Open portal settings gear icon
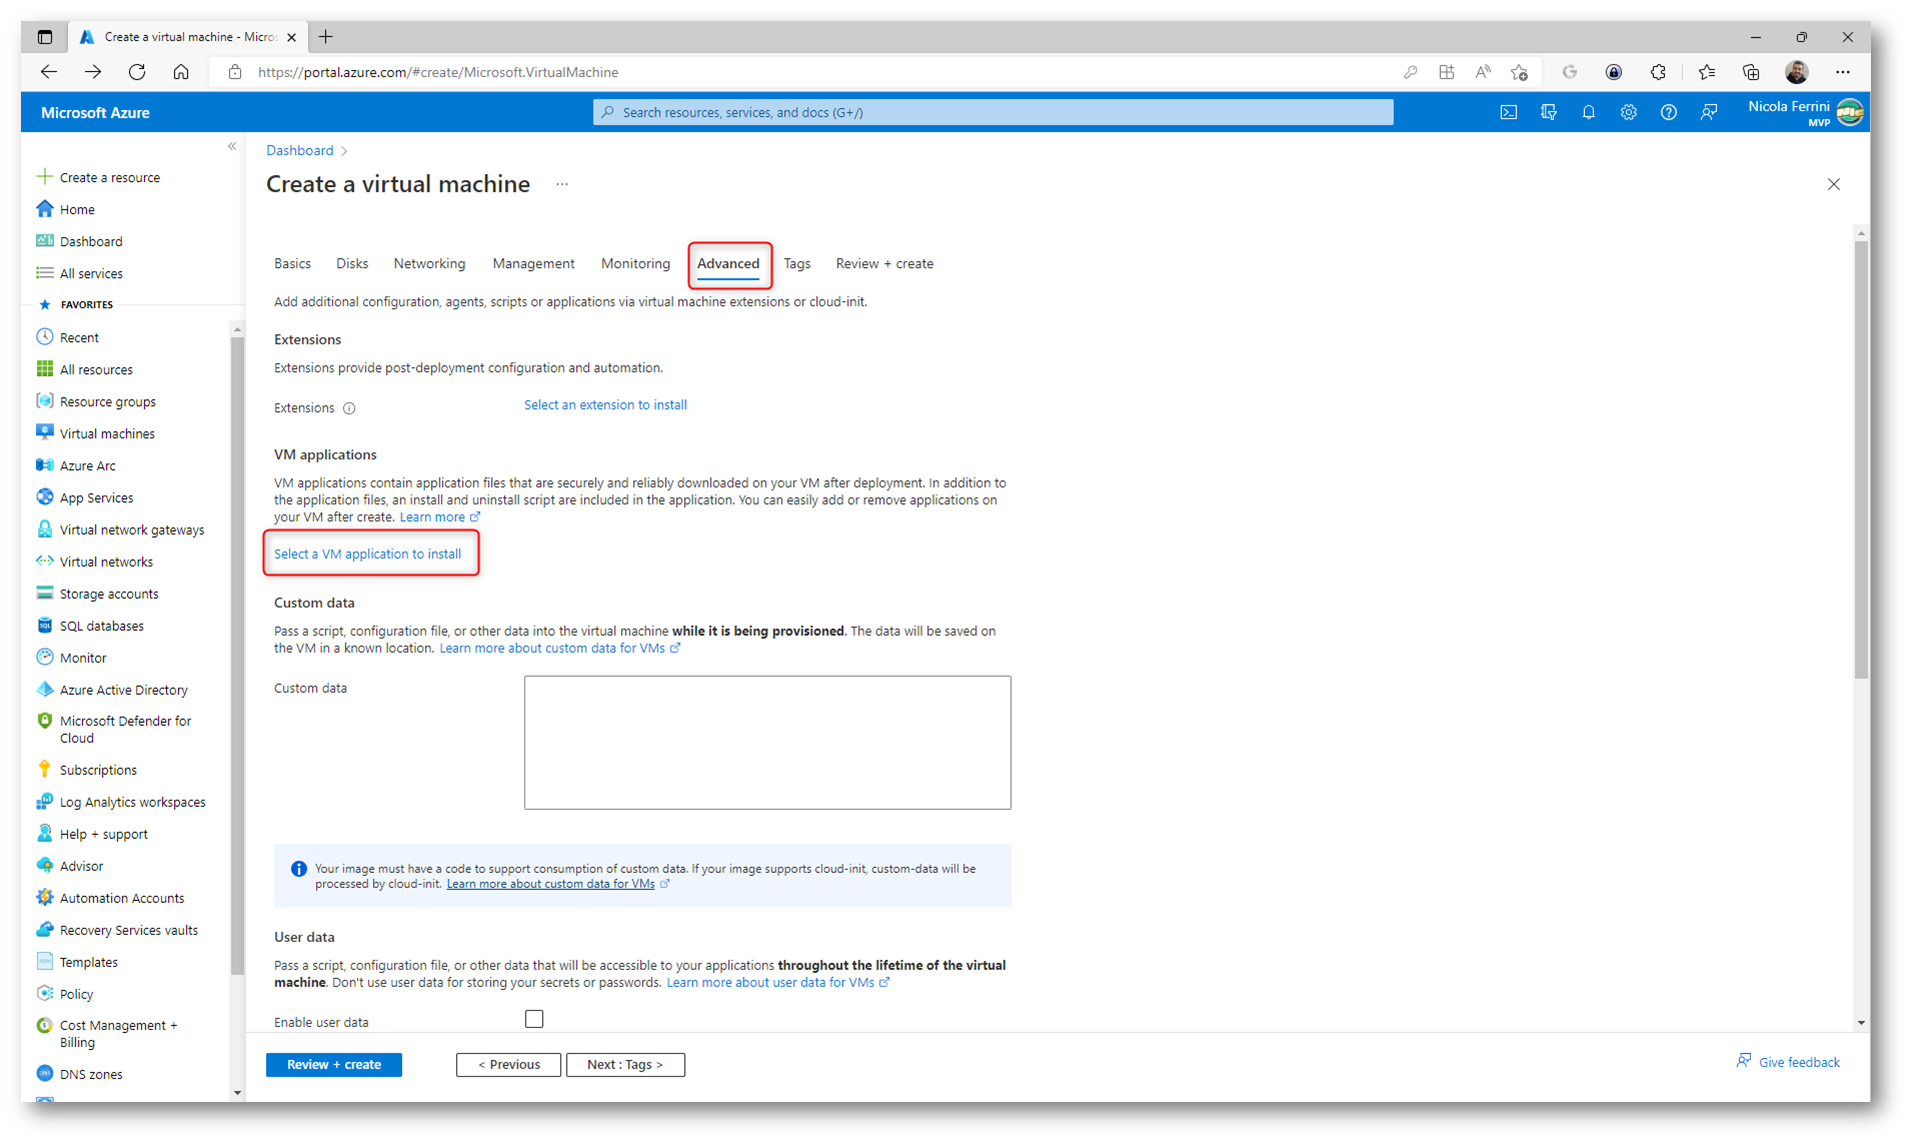Screen dimensions: 1913x1144 (1628, 113)
